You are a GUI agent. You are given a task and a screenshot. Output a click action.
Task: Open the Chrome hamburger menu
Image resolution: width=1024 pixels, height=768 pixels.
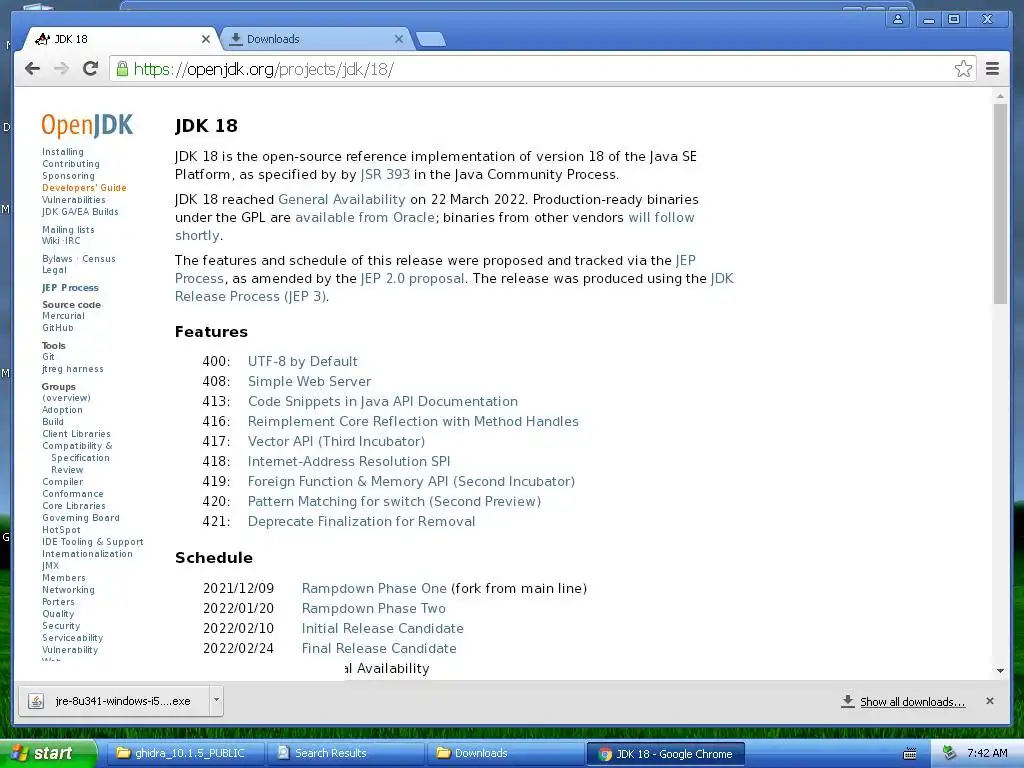(992, 69)
